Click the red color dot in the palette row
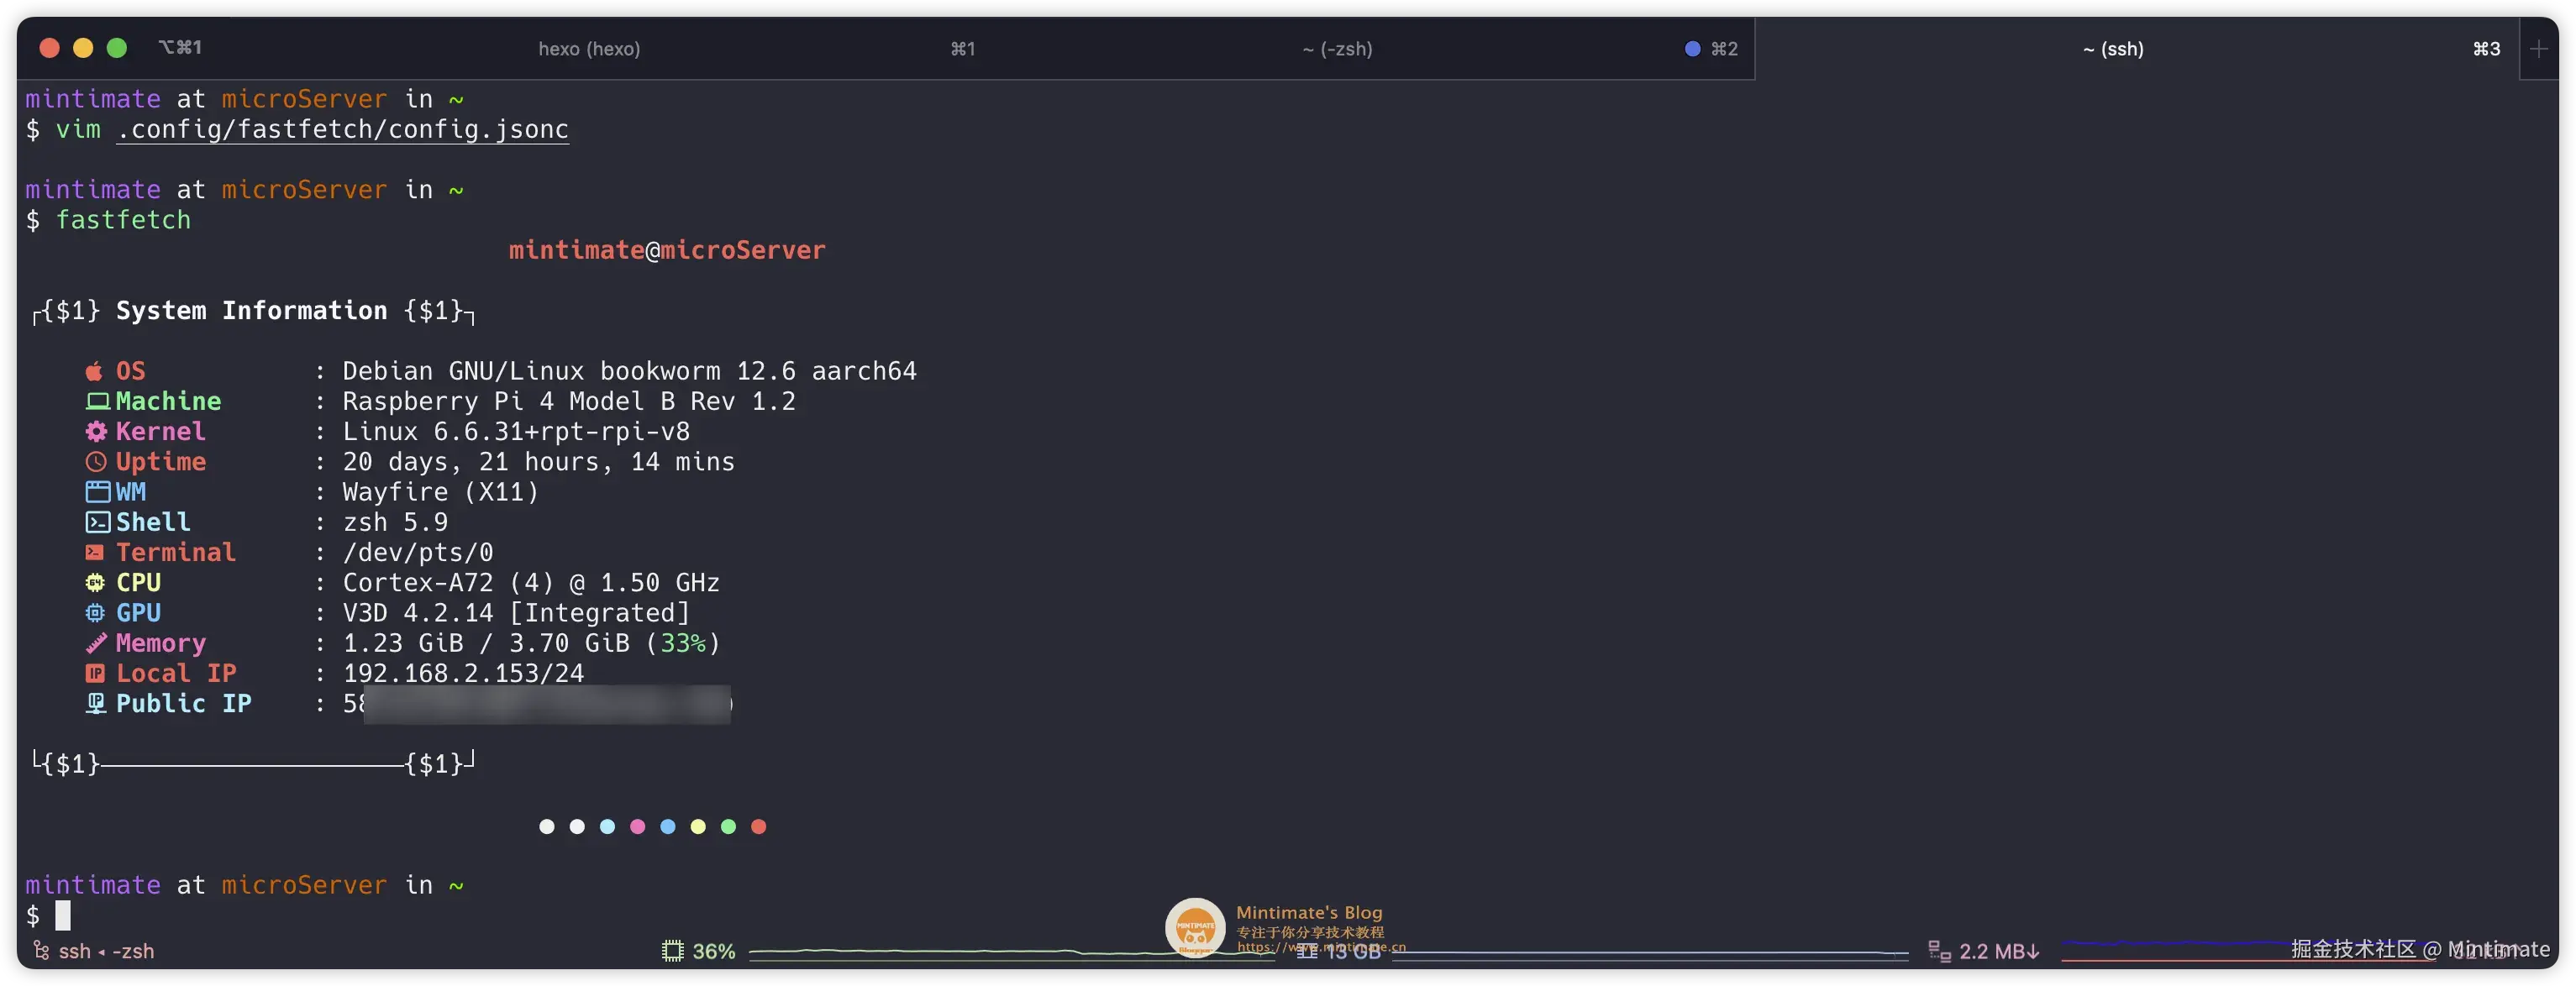 (x=758, y=827)
